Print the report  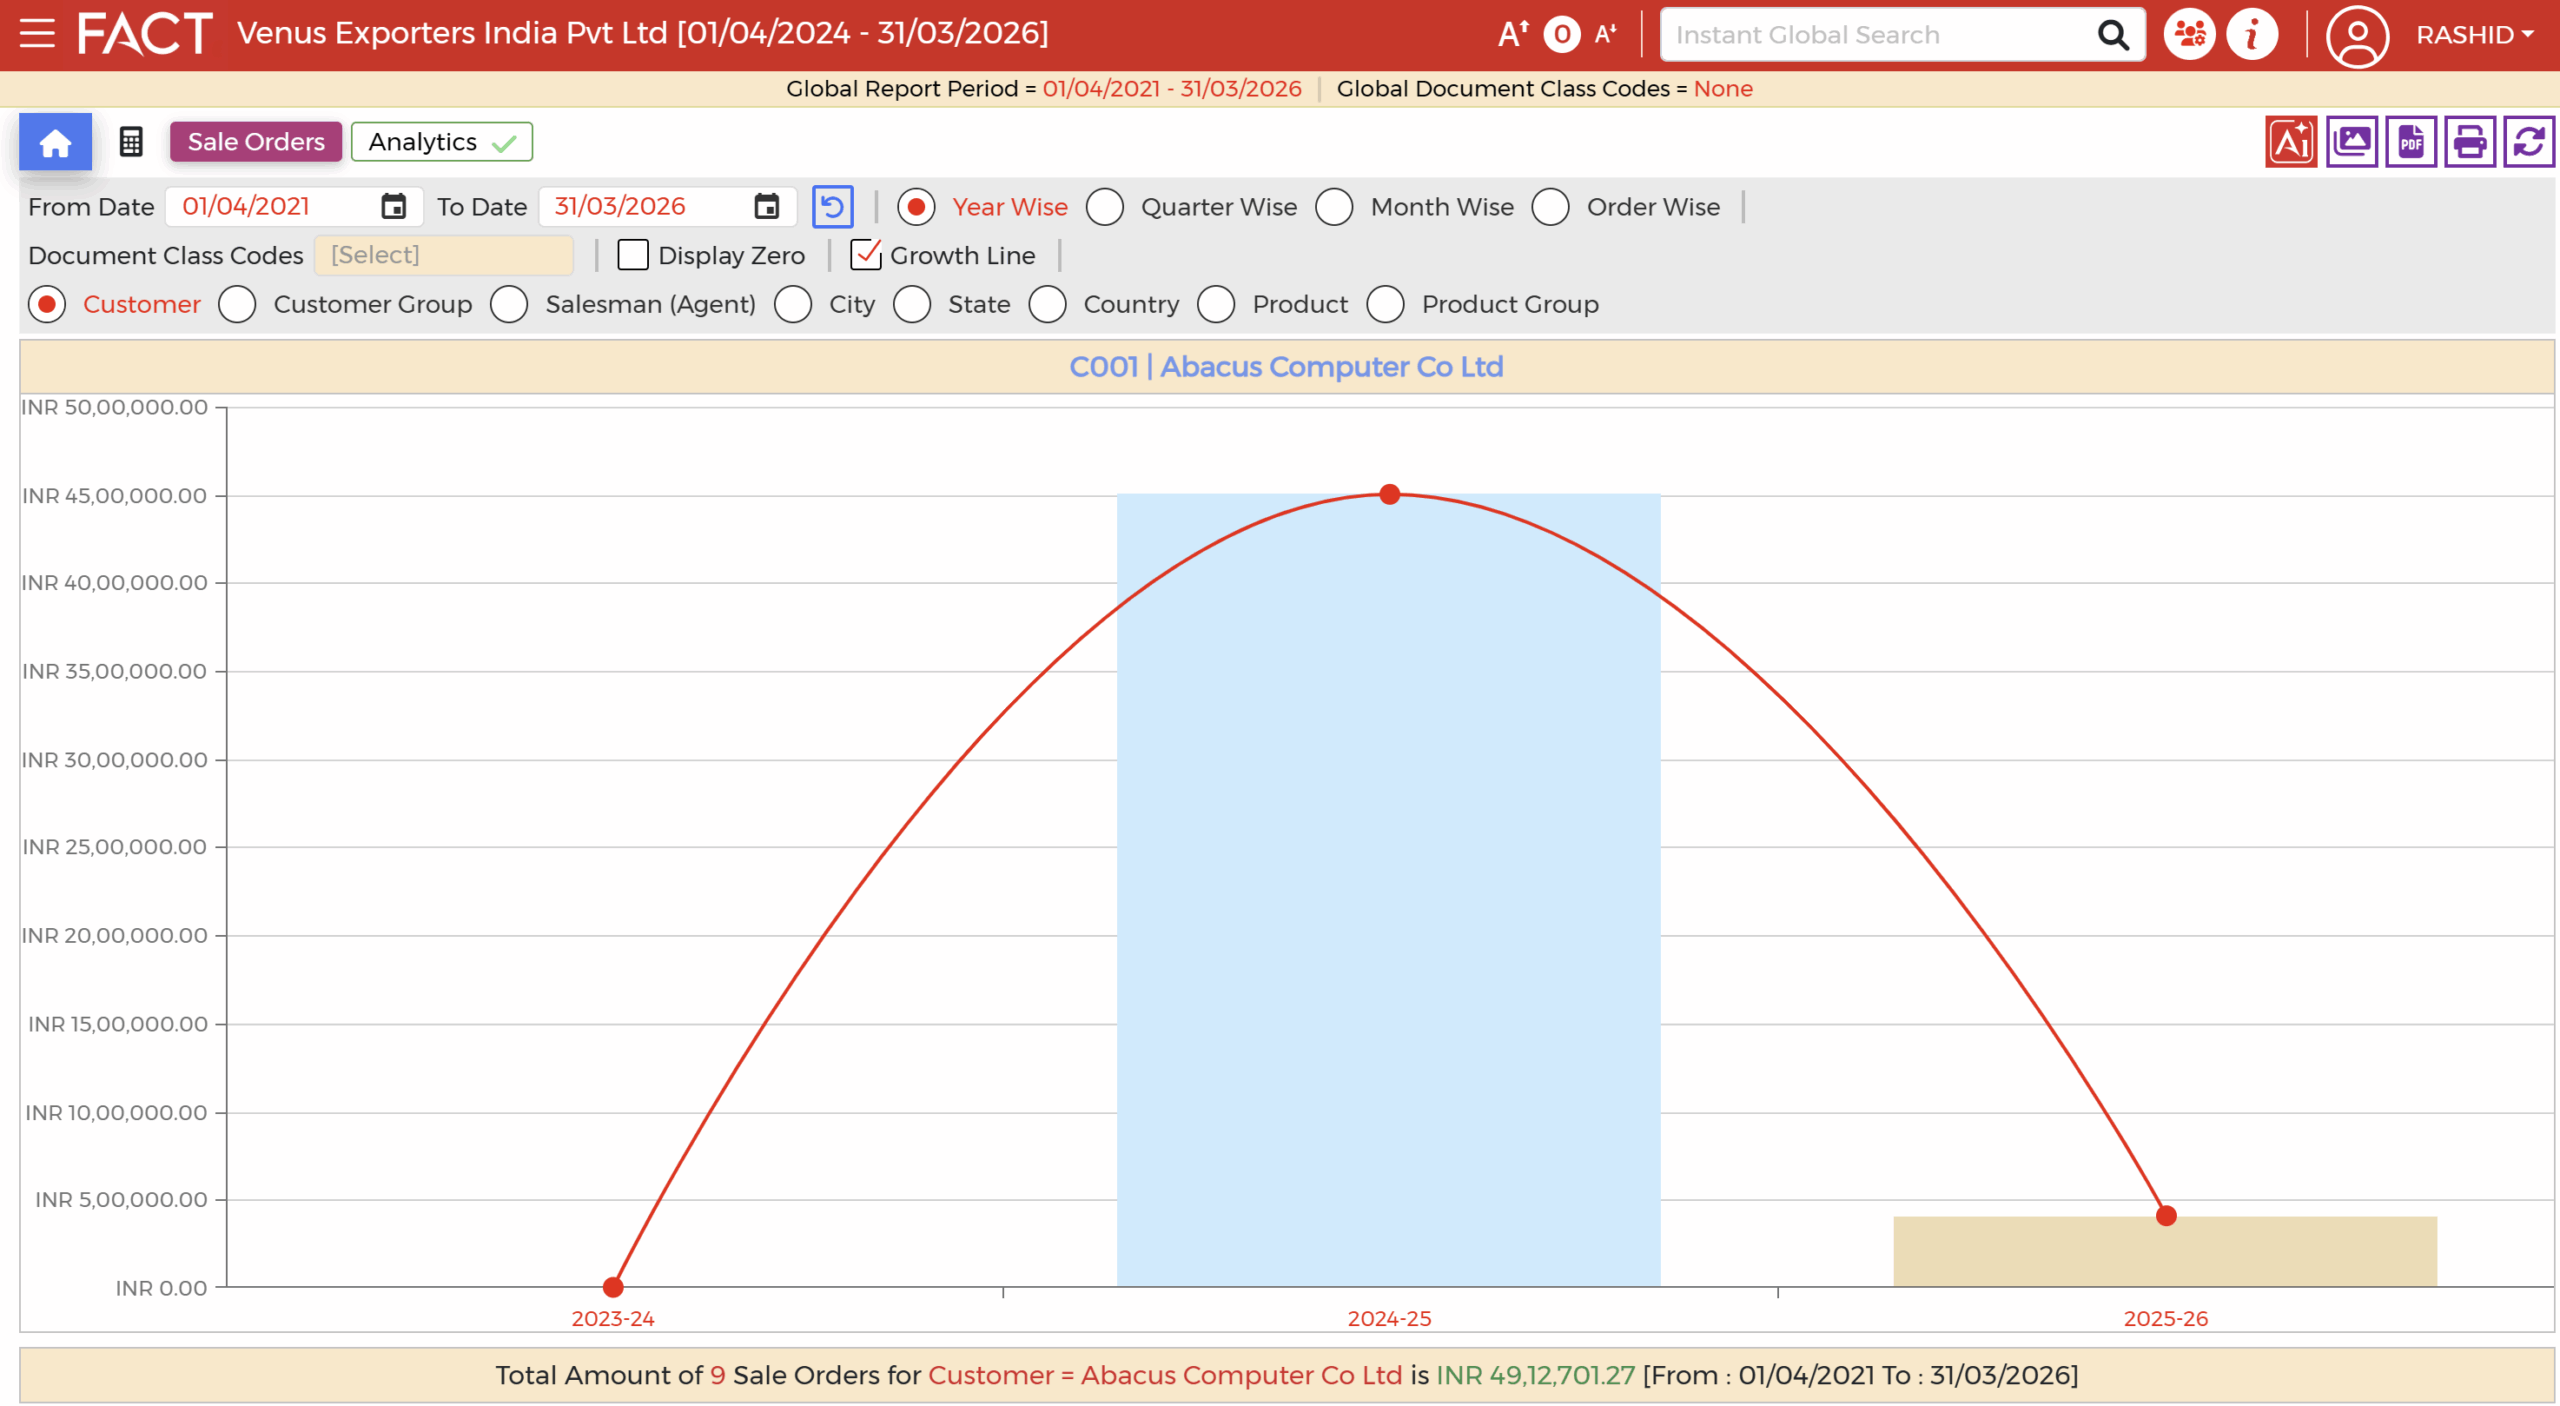pos(2469,142)
